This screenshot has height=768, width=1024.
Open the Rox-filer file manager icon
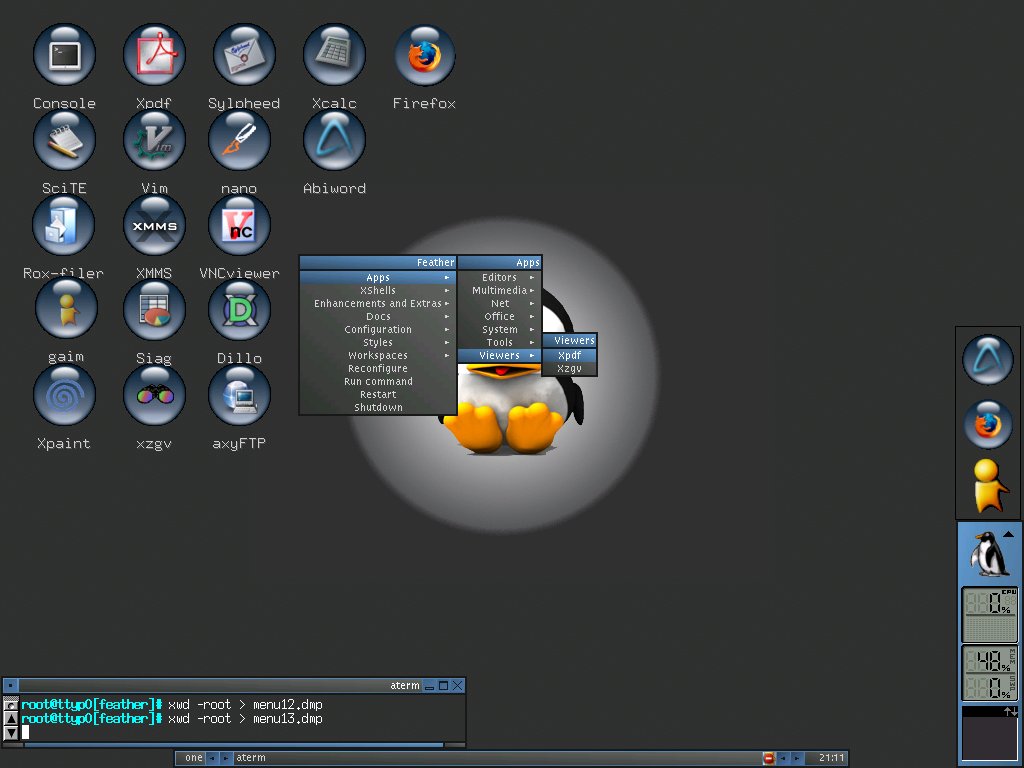[63, 225]
